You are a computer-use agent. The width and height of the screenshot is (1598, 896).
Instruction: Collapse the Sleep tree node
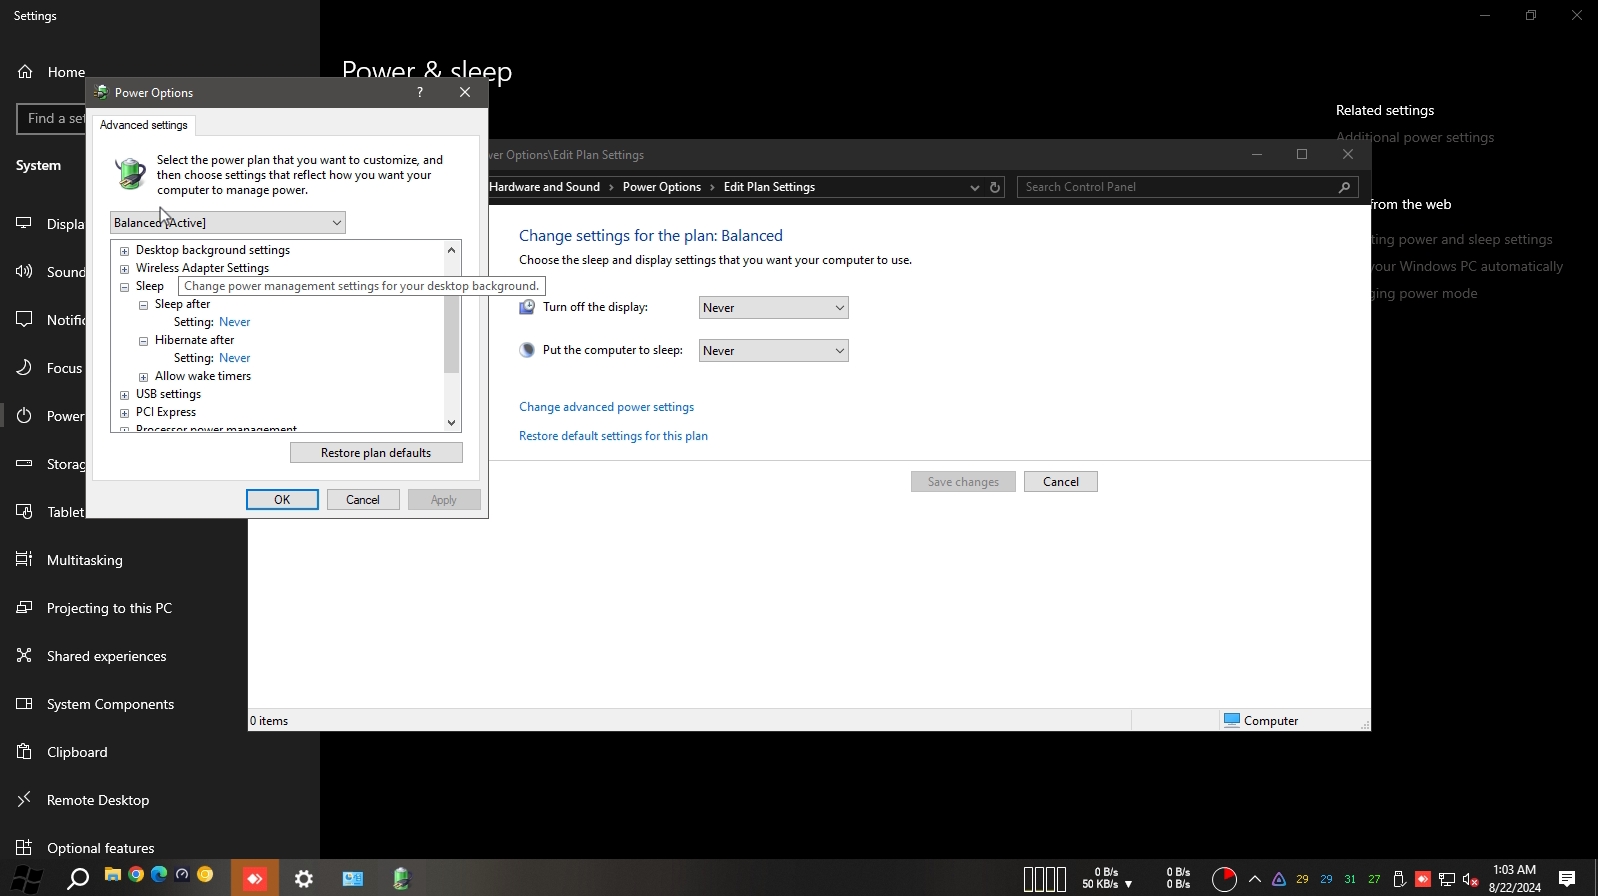tap(125, 287)
